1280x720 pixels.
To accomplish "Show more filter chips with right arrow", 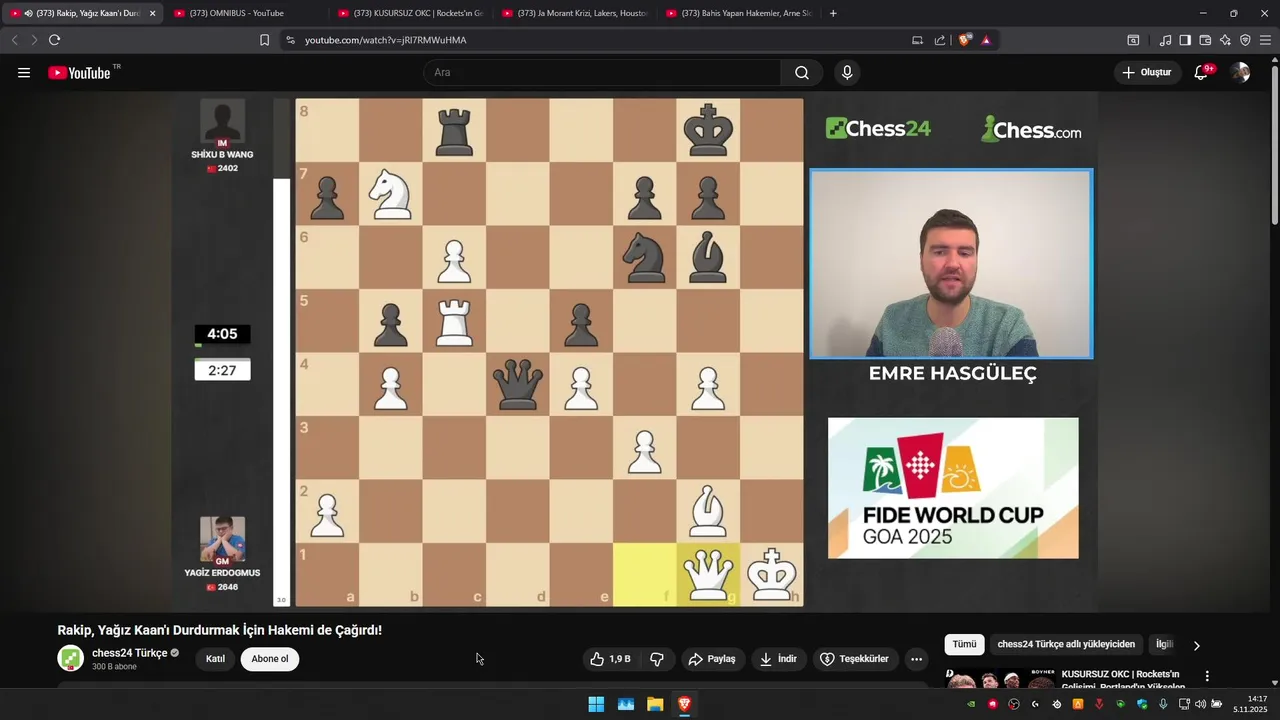I will tap(1196, 645).
